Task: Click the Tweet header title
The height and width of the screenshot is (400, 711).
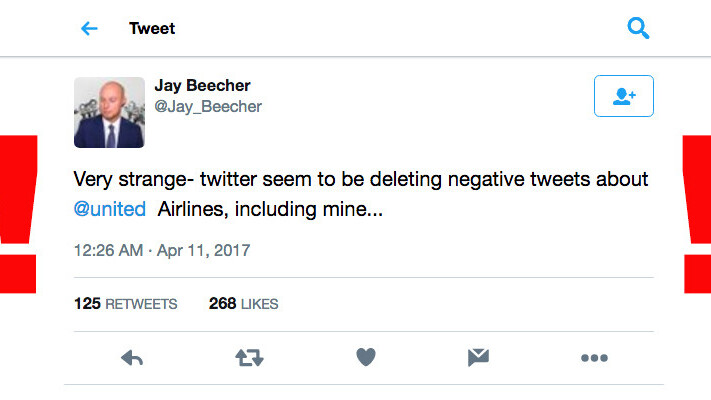Action: [152, 28]
